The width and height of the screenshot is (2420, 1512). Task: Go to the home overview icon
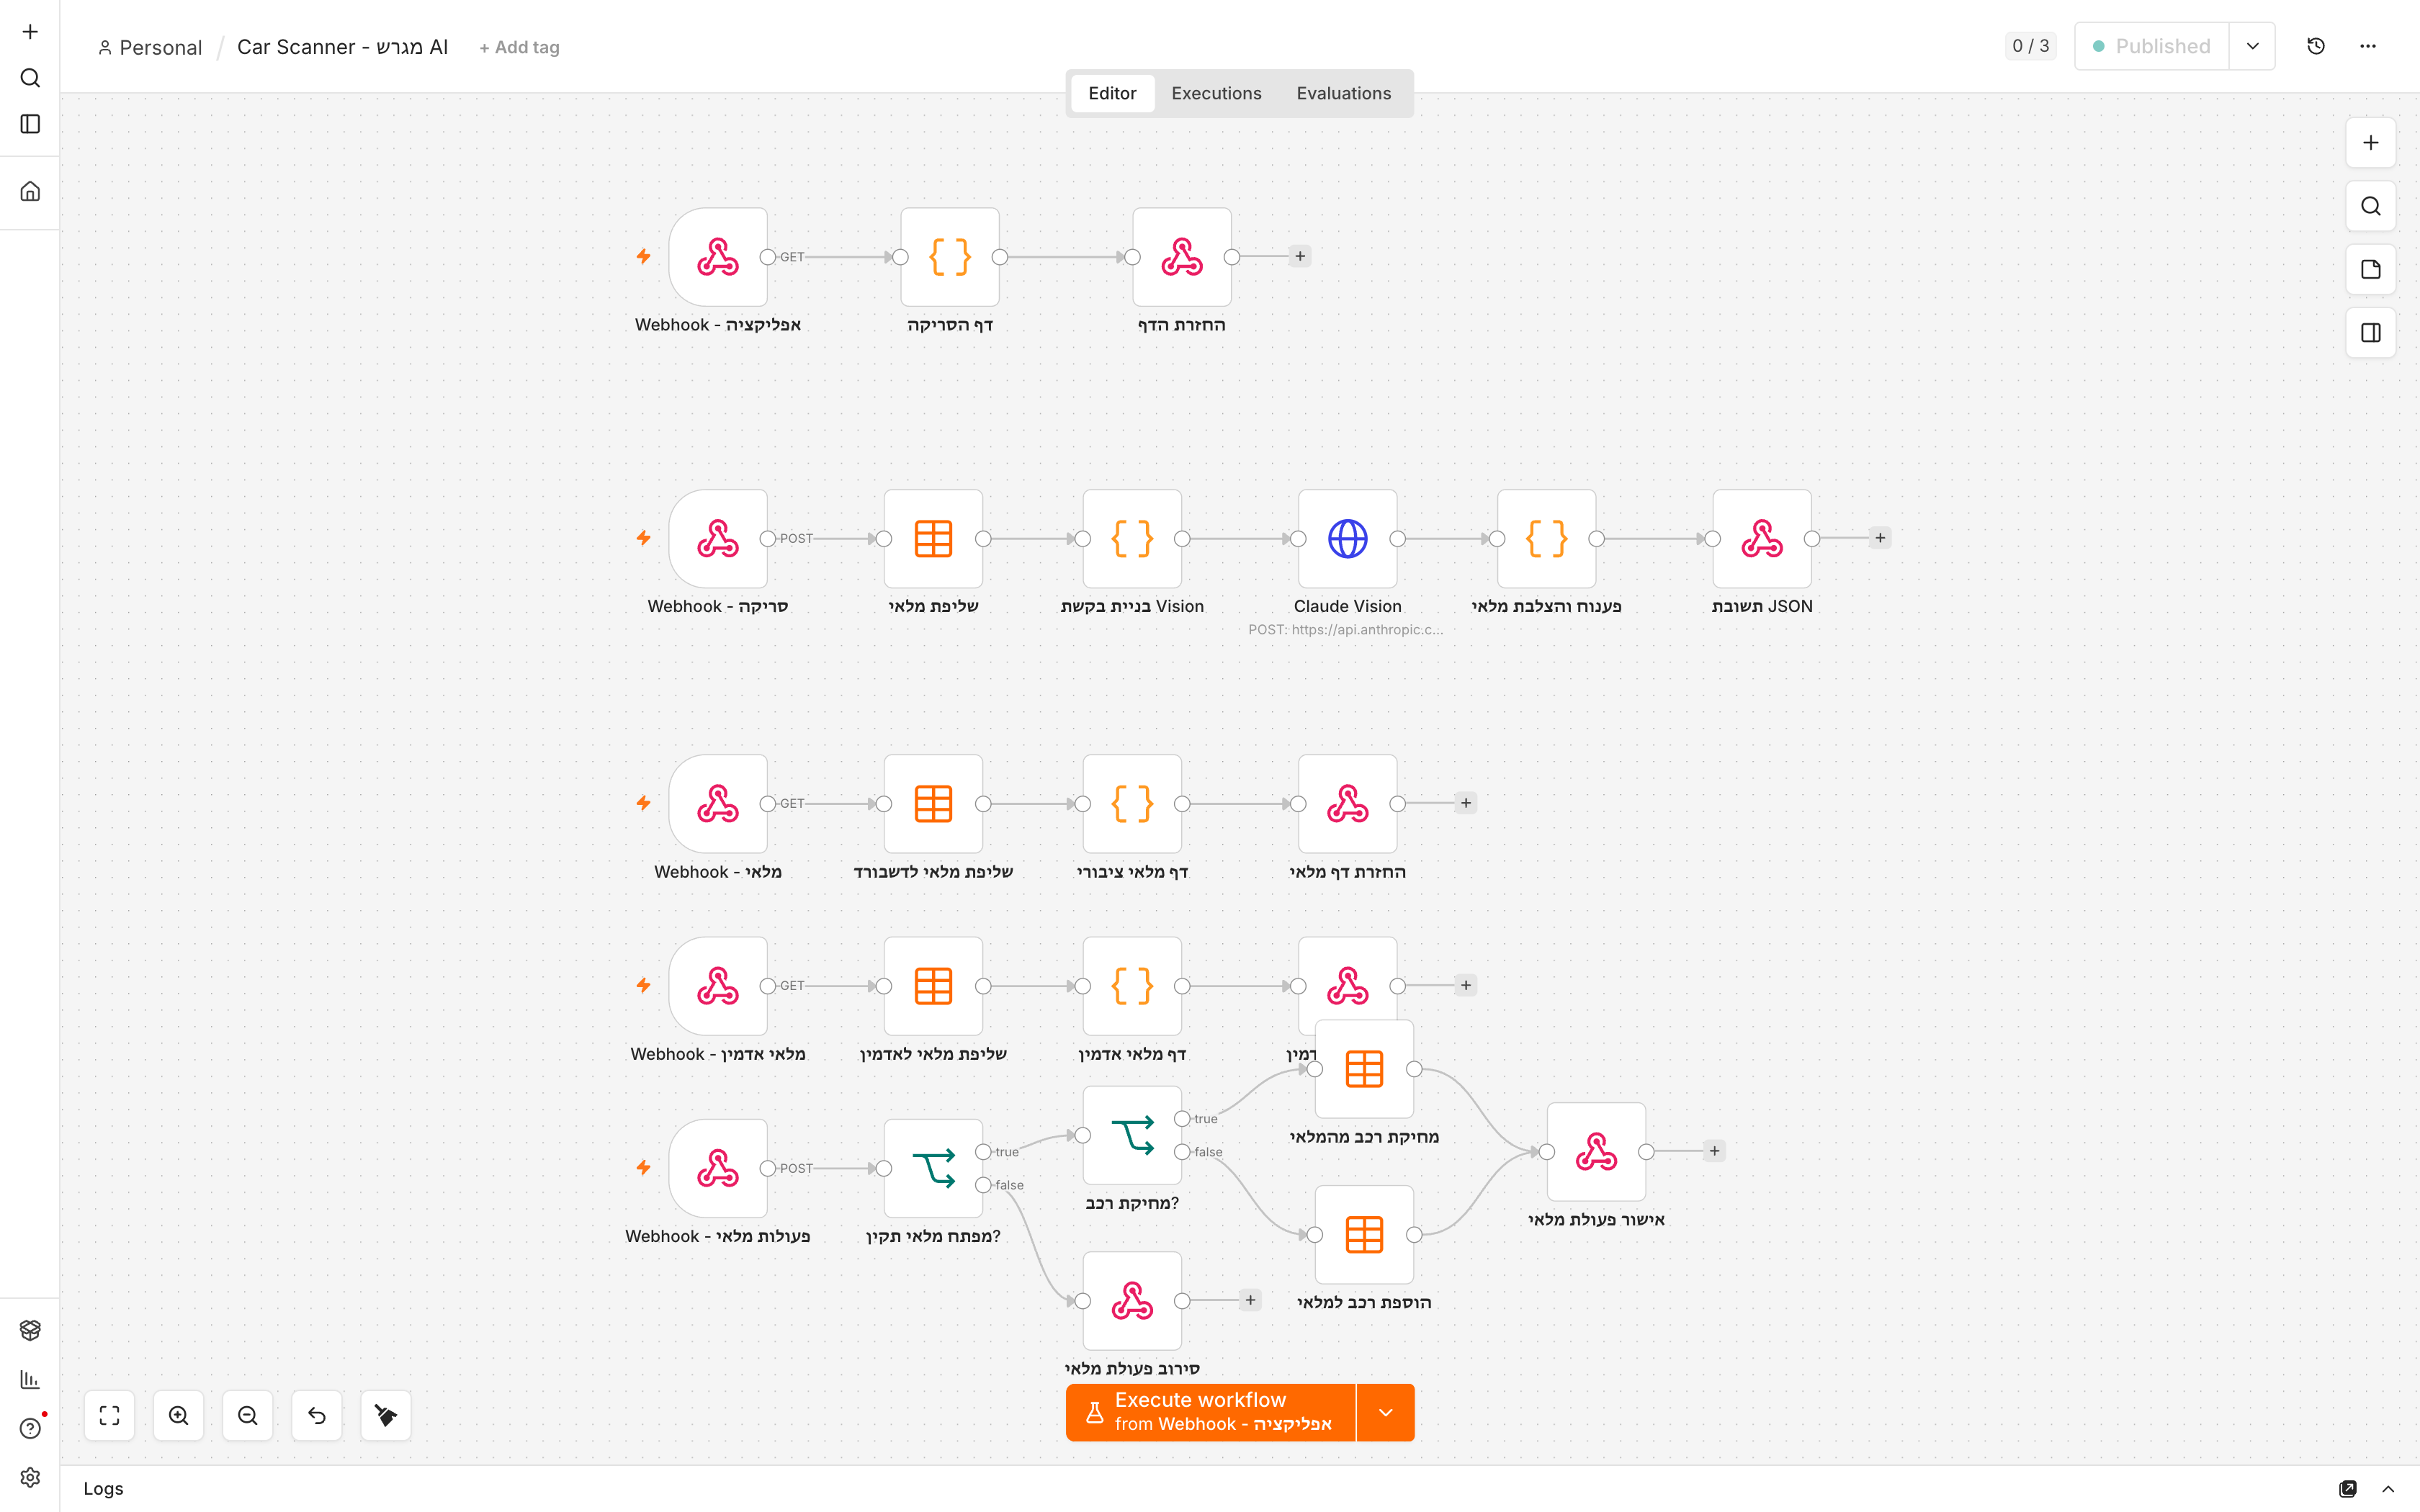pyautogui.click(x=30, y=191)
